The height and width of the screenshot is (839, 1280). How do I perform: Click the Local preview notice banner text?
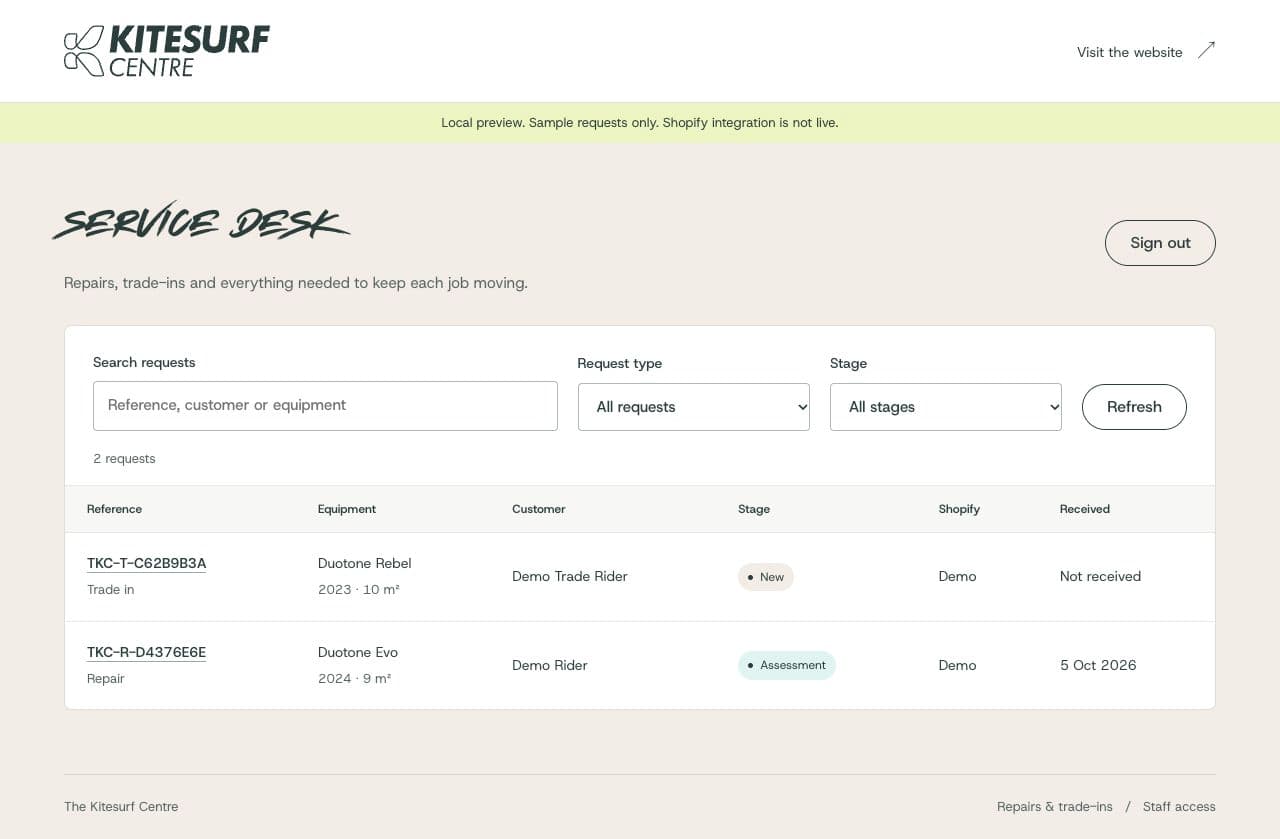[x=640, y=123]
